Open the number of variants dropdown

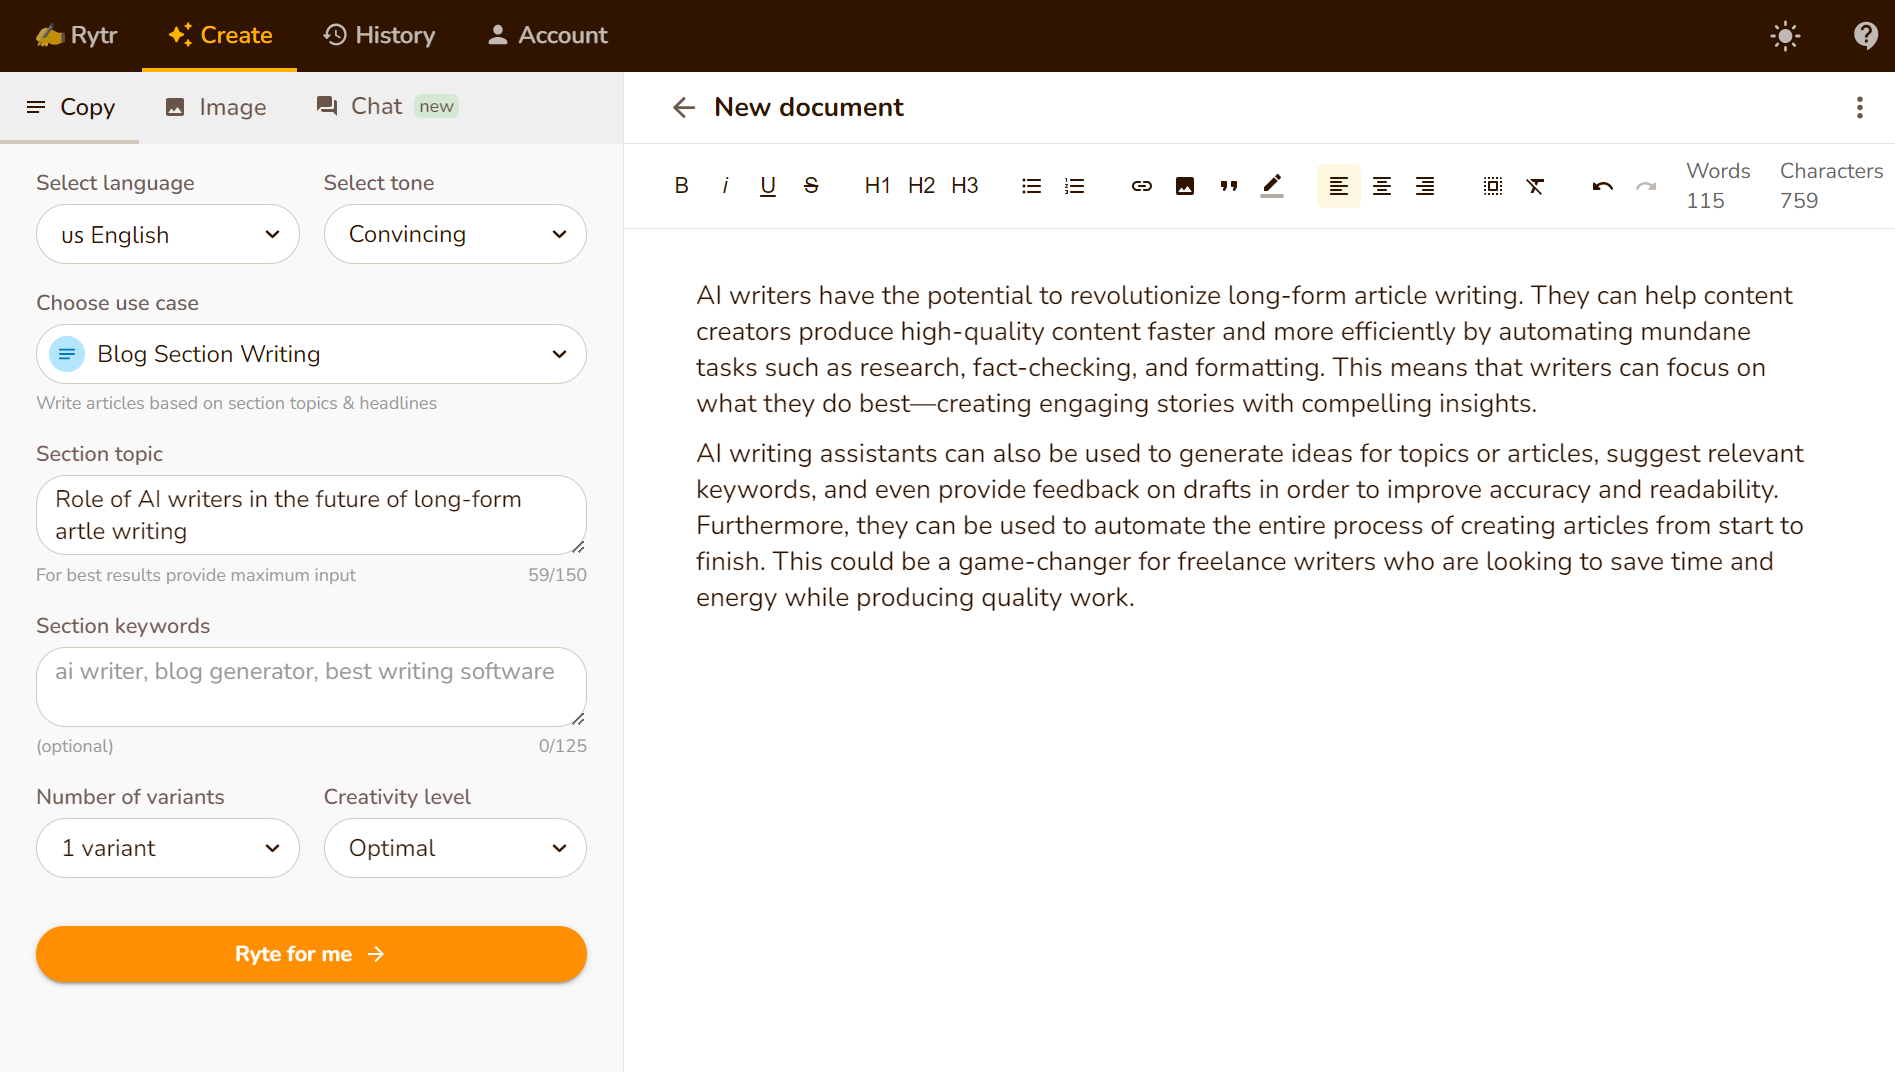pos(168,848)
